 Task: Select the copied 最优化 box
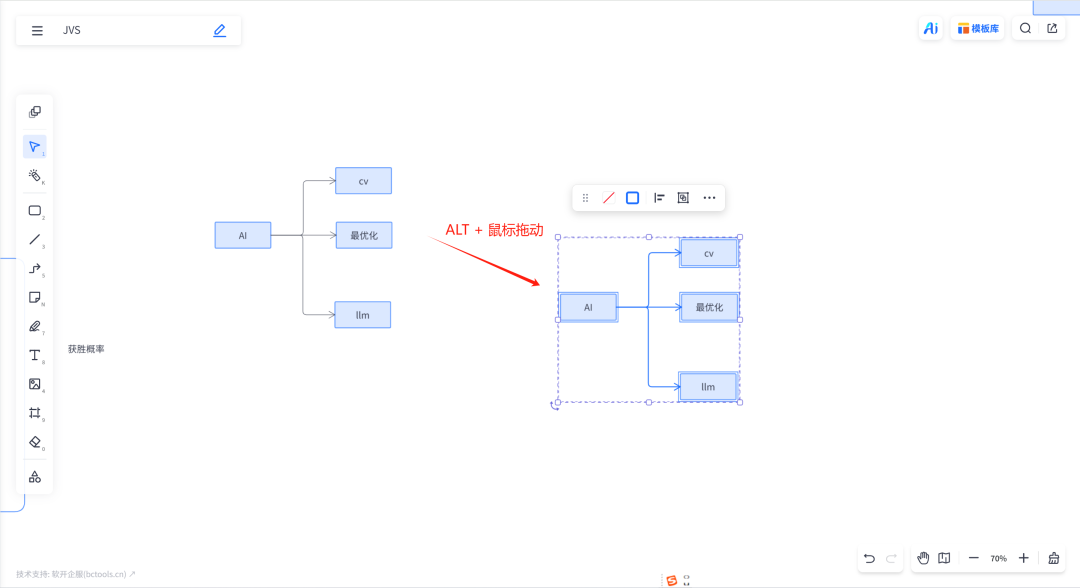point(709,307)
